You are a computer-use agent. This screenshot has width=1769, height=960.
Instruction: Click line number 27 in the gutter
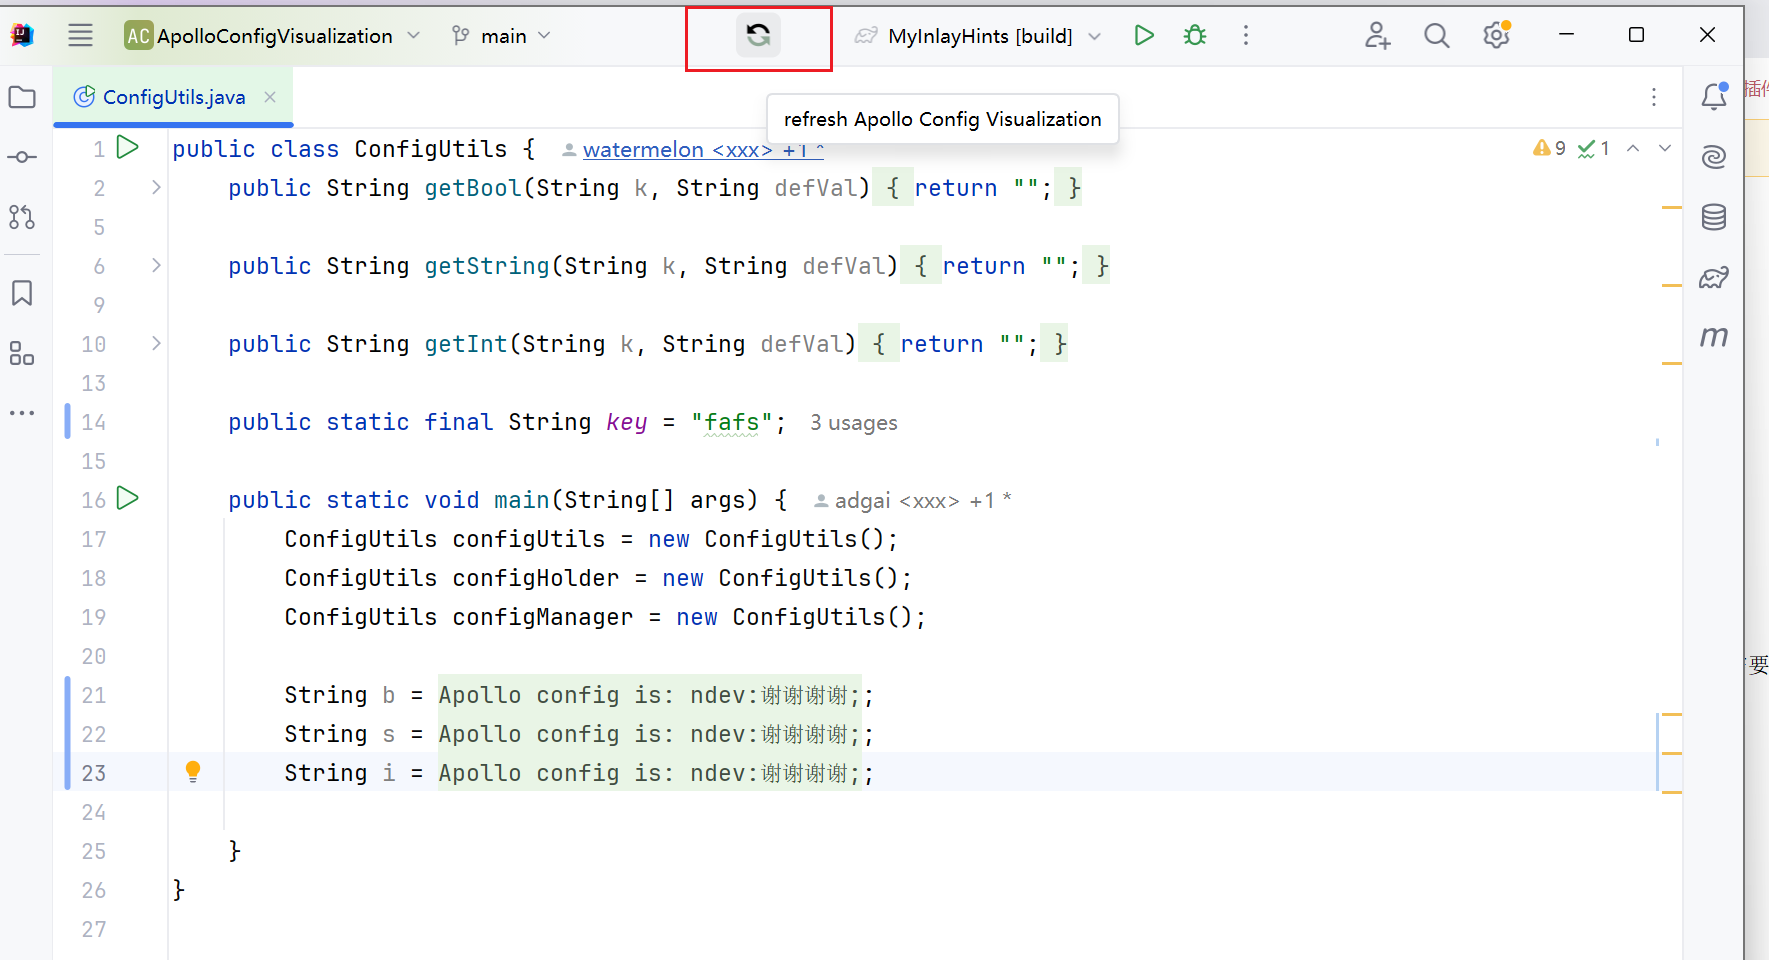tap(94, 929)
